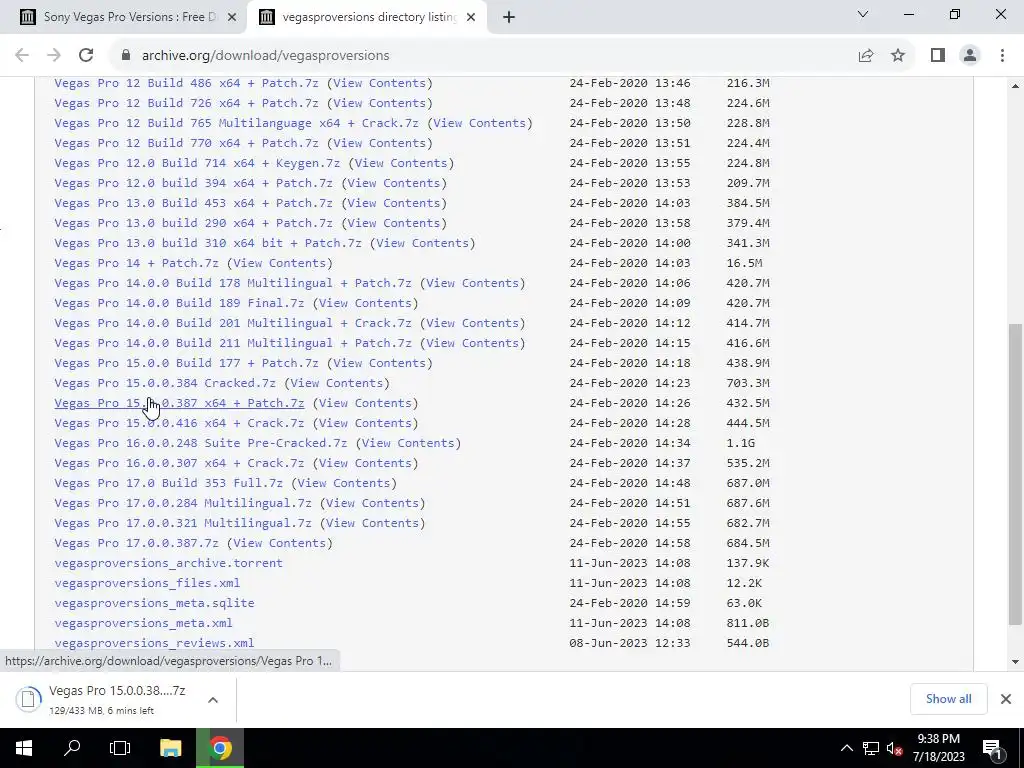Open downloading Vegas Pro 15.0.0.38 file item
The height and width of the screenshot is (768, 1024).
click(x=104, y=699)
